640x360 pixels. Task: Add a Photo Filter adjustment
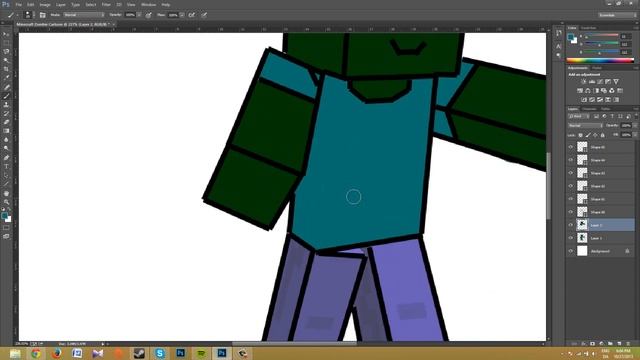pos(604,91)
